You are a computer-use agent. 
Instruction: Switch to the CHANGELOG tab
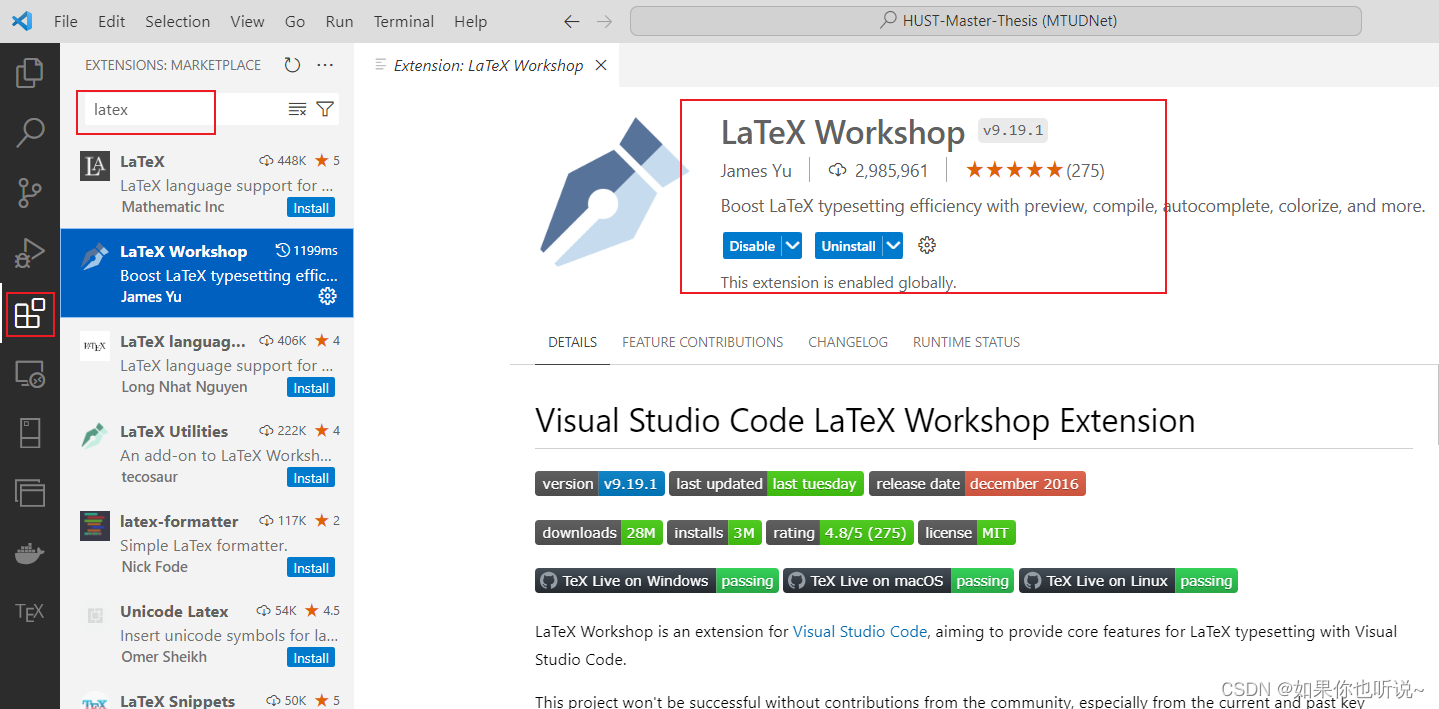point(847,342)
